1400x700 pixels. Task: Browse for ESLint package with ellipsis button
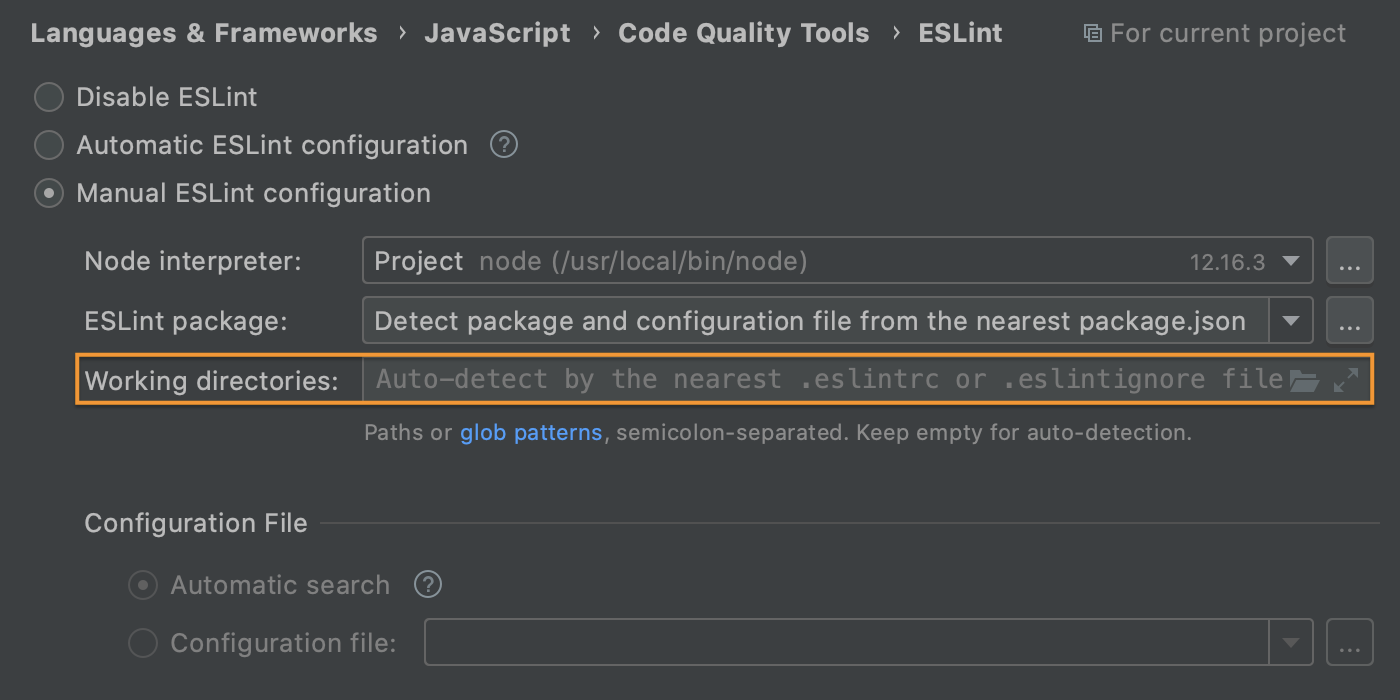pos(1350,321)
